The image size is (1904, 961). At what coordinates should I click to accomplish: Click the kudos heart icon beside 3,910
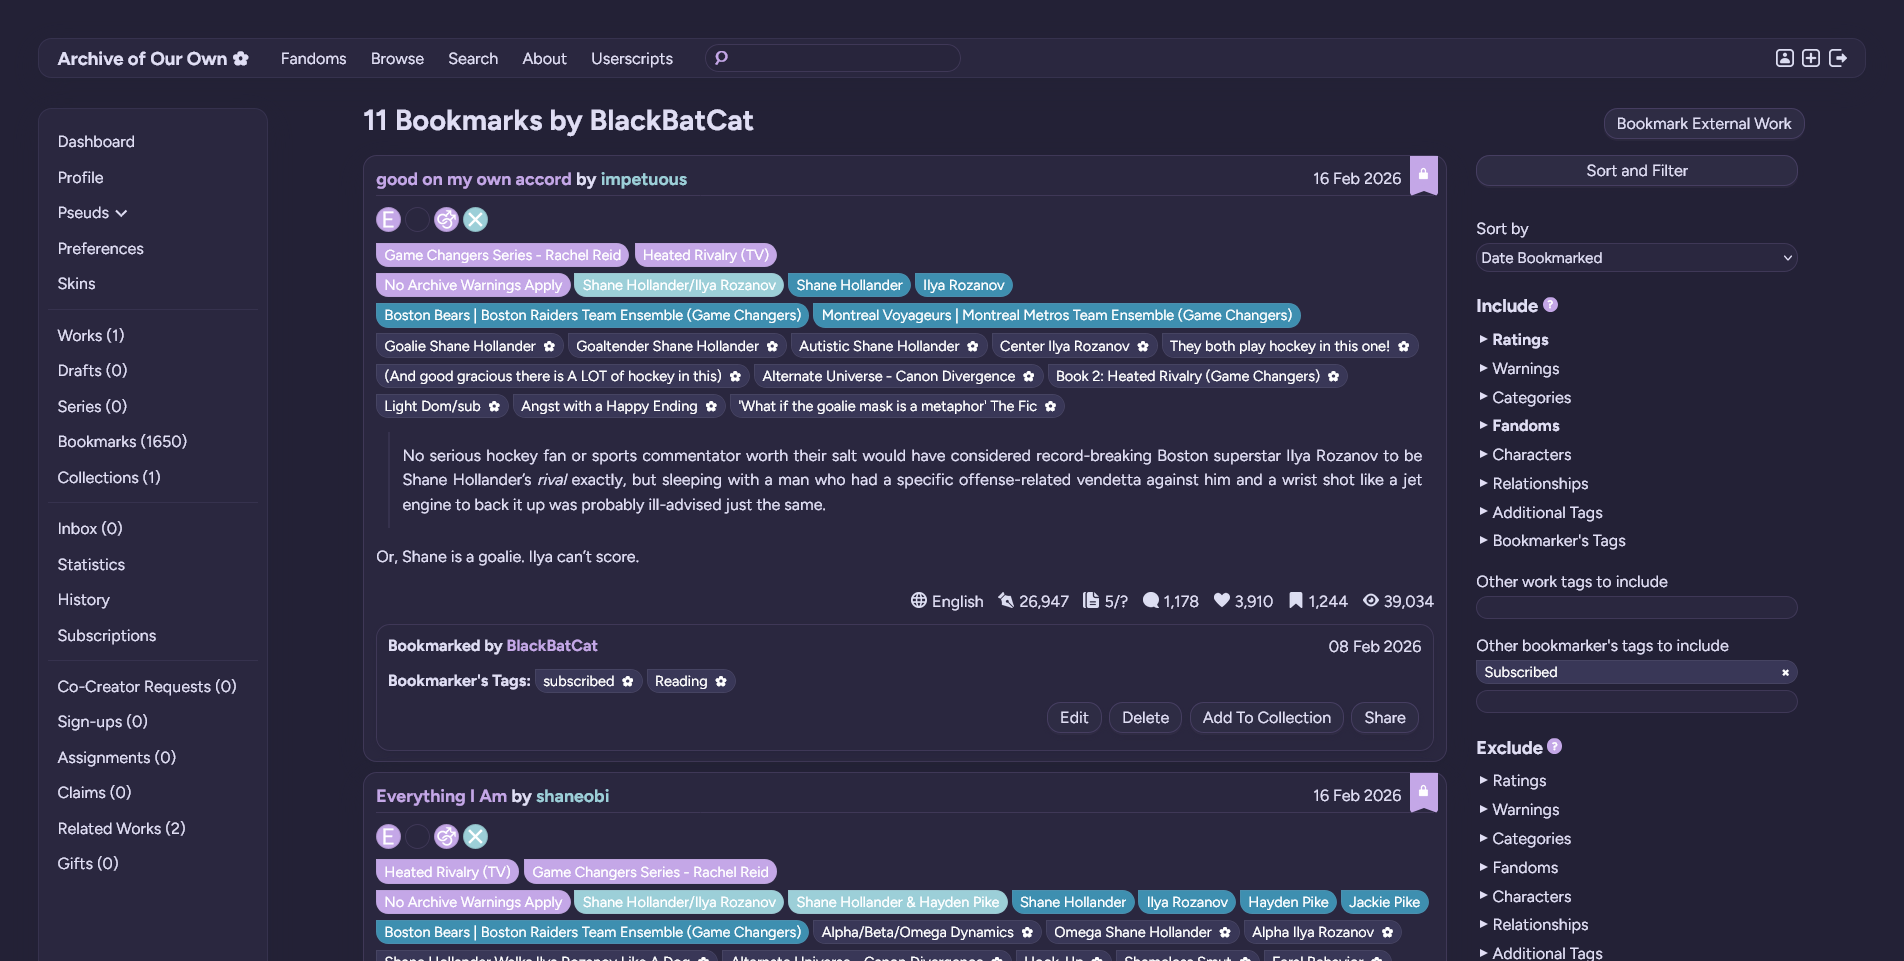click(1222, 600)
